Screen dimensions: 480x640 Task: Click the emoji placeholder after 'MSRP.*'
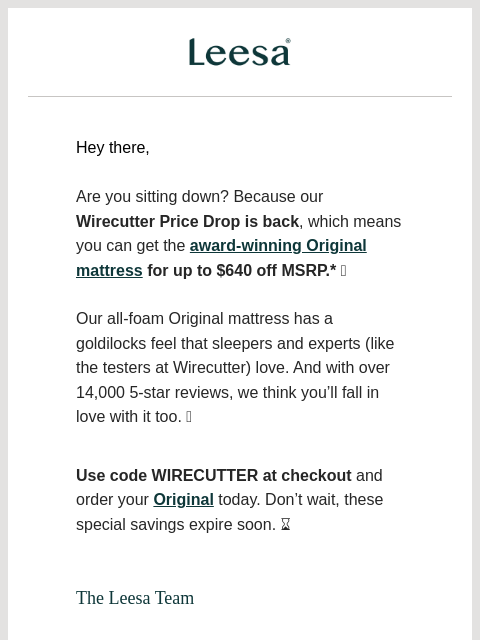coord(343,271)
